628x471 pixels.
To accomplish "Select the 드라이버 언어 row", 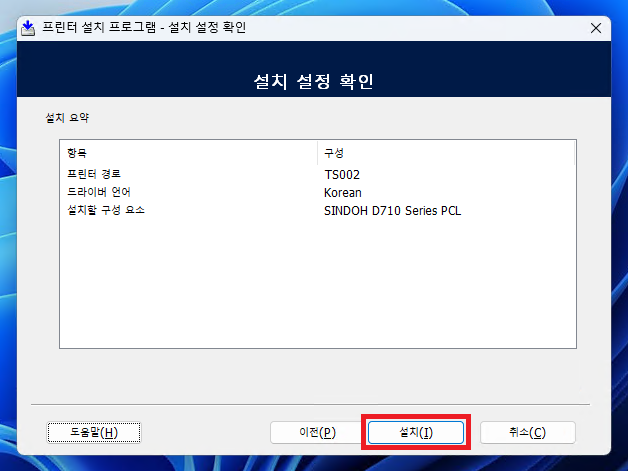I will [98, 192].
